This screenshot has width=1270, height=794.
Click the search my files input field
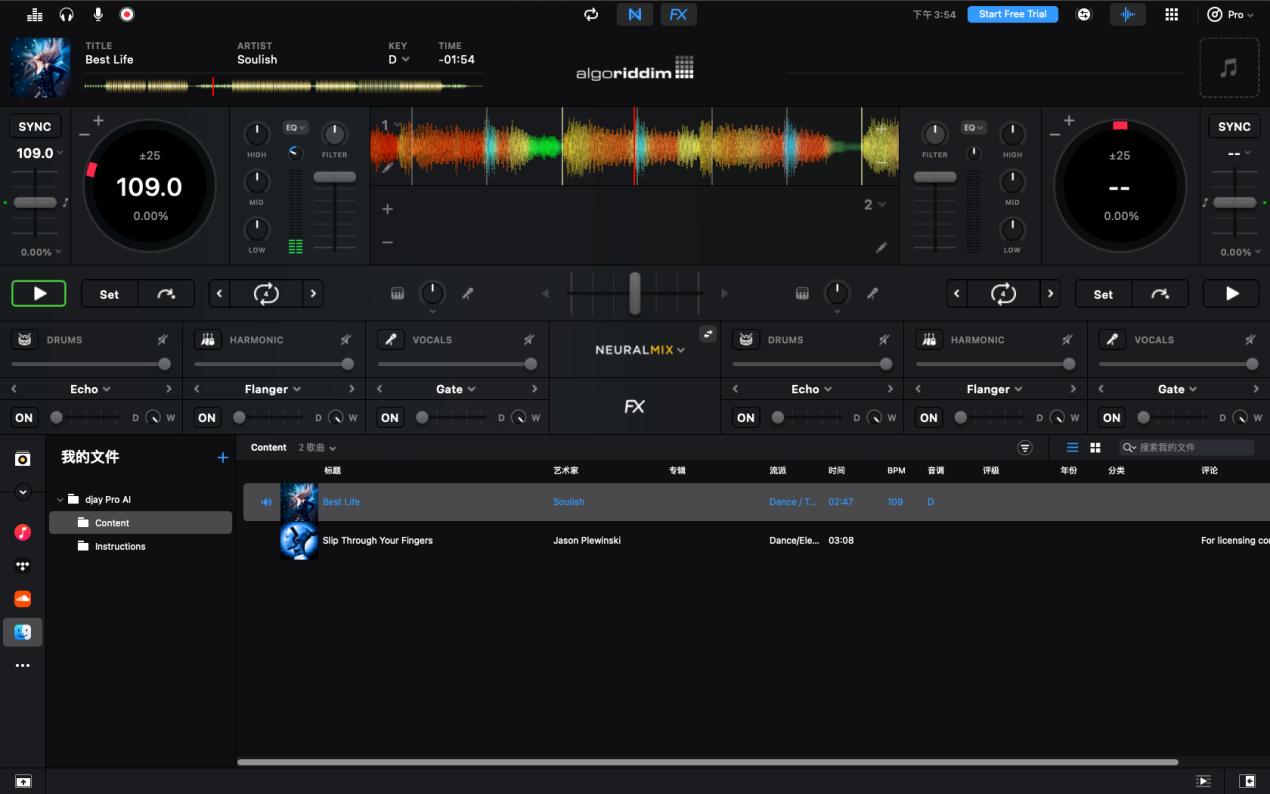pos(1190,448)
